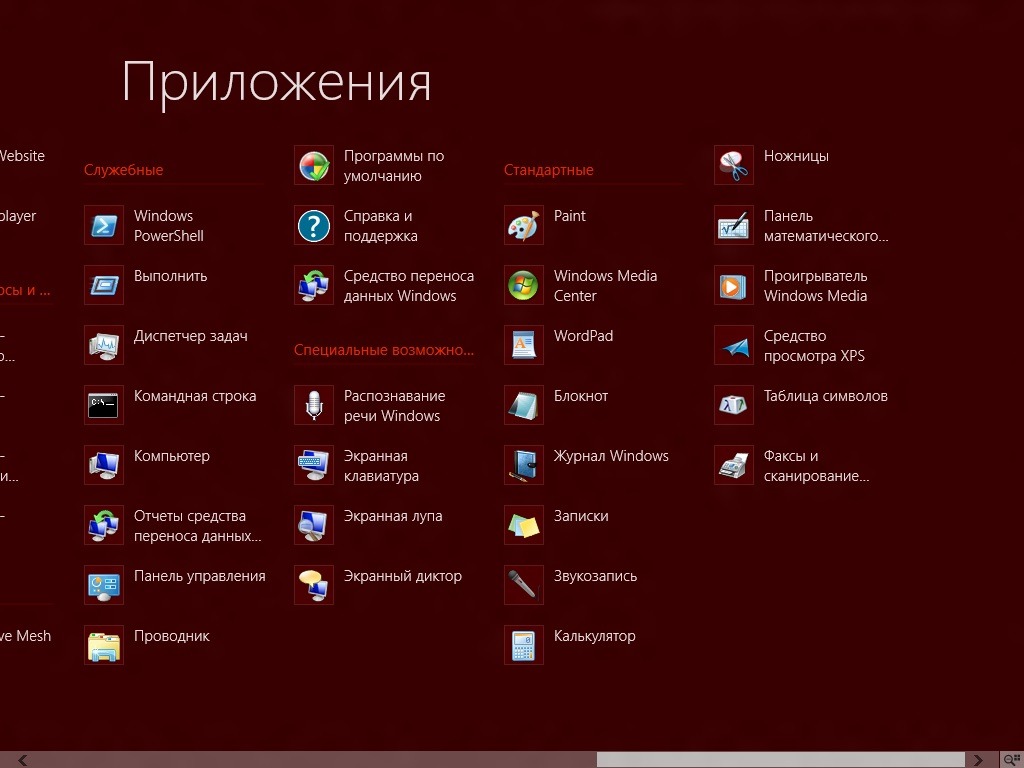Click the zoom-out button beside the scrollbar
1024x768 pixels.
click(1012, 760)
